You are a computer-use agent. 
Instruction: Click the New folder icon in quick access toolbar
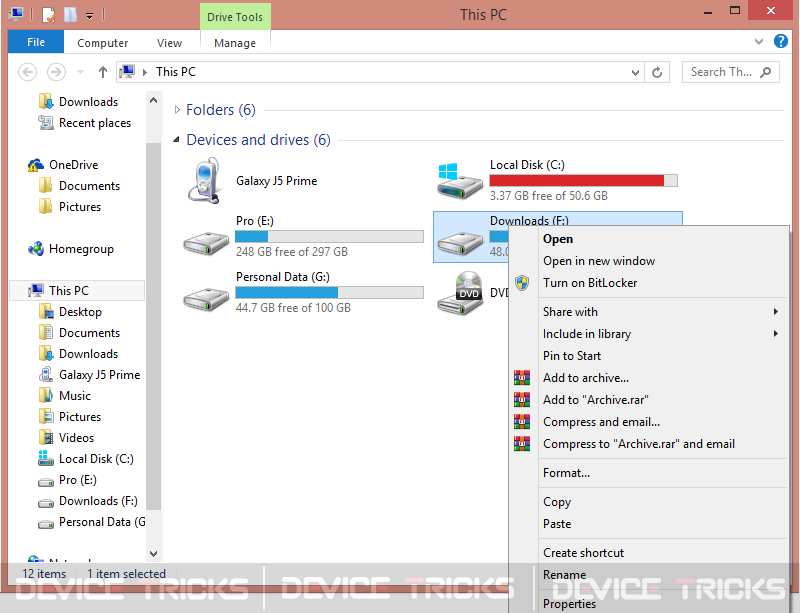[70, 15]
